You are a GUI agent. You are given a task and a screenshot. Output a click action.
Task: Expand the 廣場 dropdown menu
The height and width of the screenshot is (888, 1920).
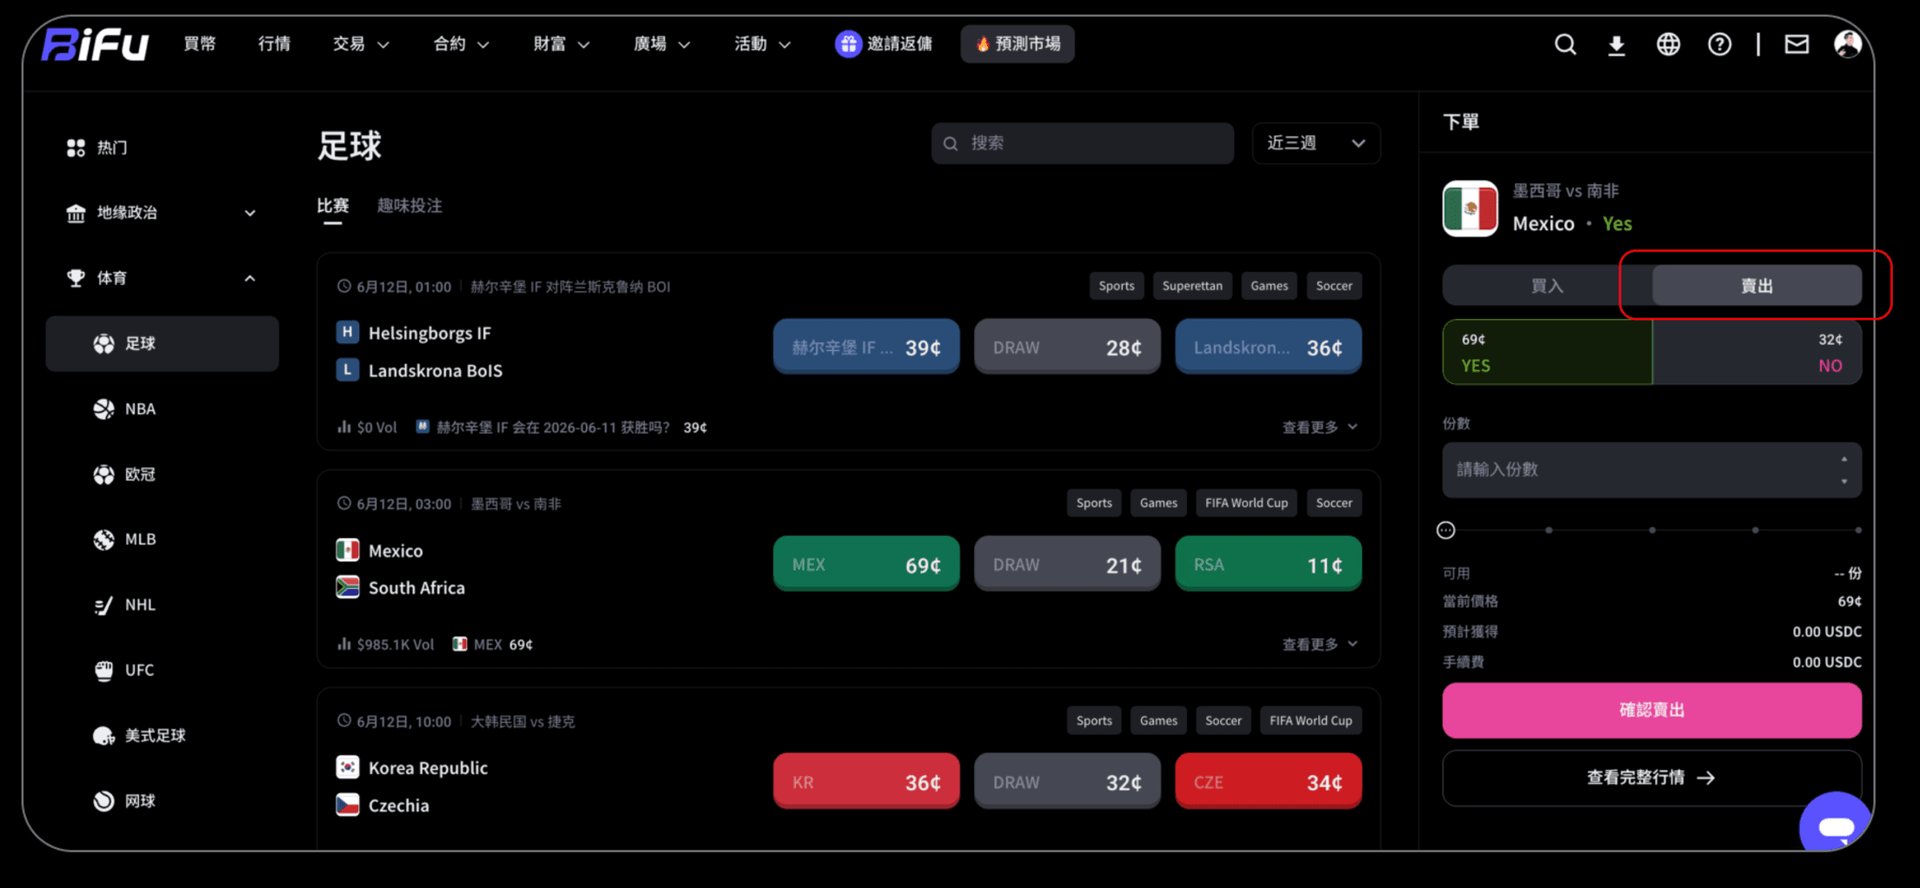[x=662, y=44]
